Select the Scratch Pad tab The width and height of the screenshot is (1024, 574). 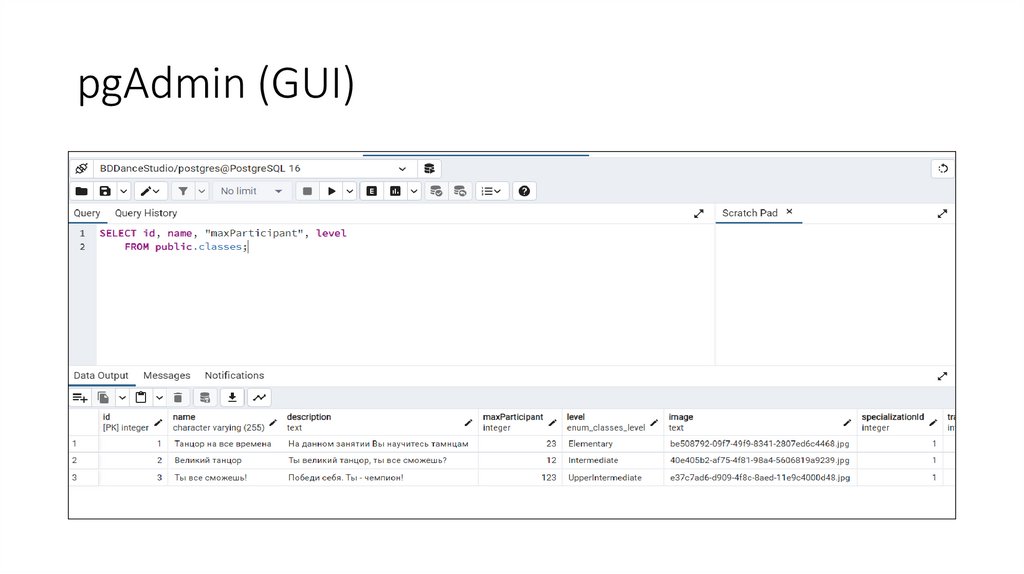(750, 213)
